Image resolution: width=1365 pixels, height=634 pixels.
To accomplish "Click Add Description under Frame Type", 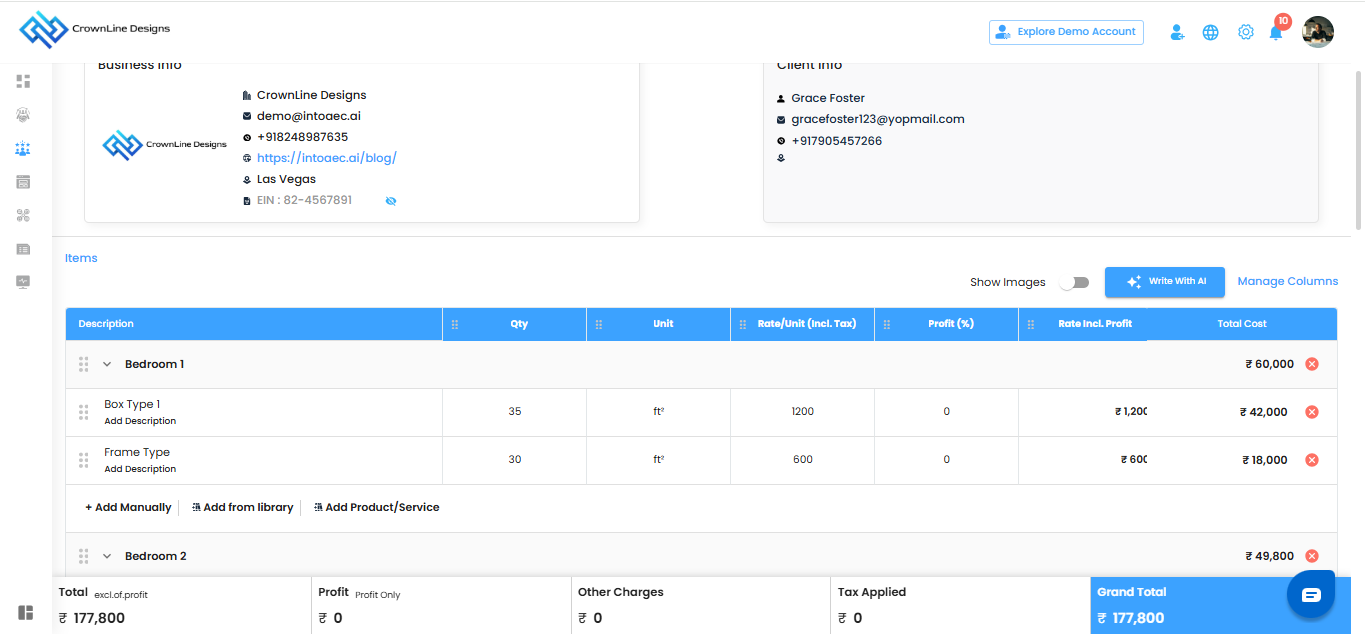I will [x=140, y=469].
